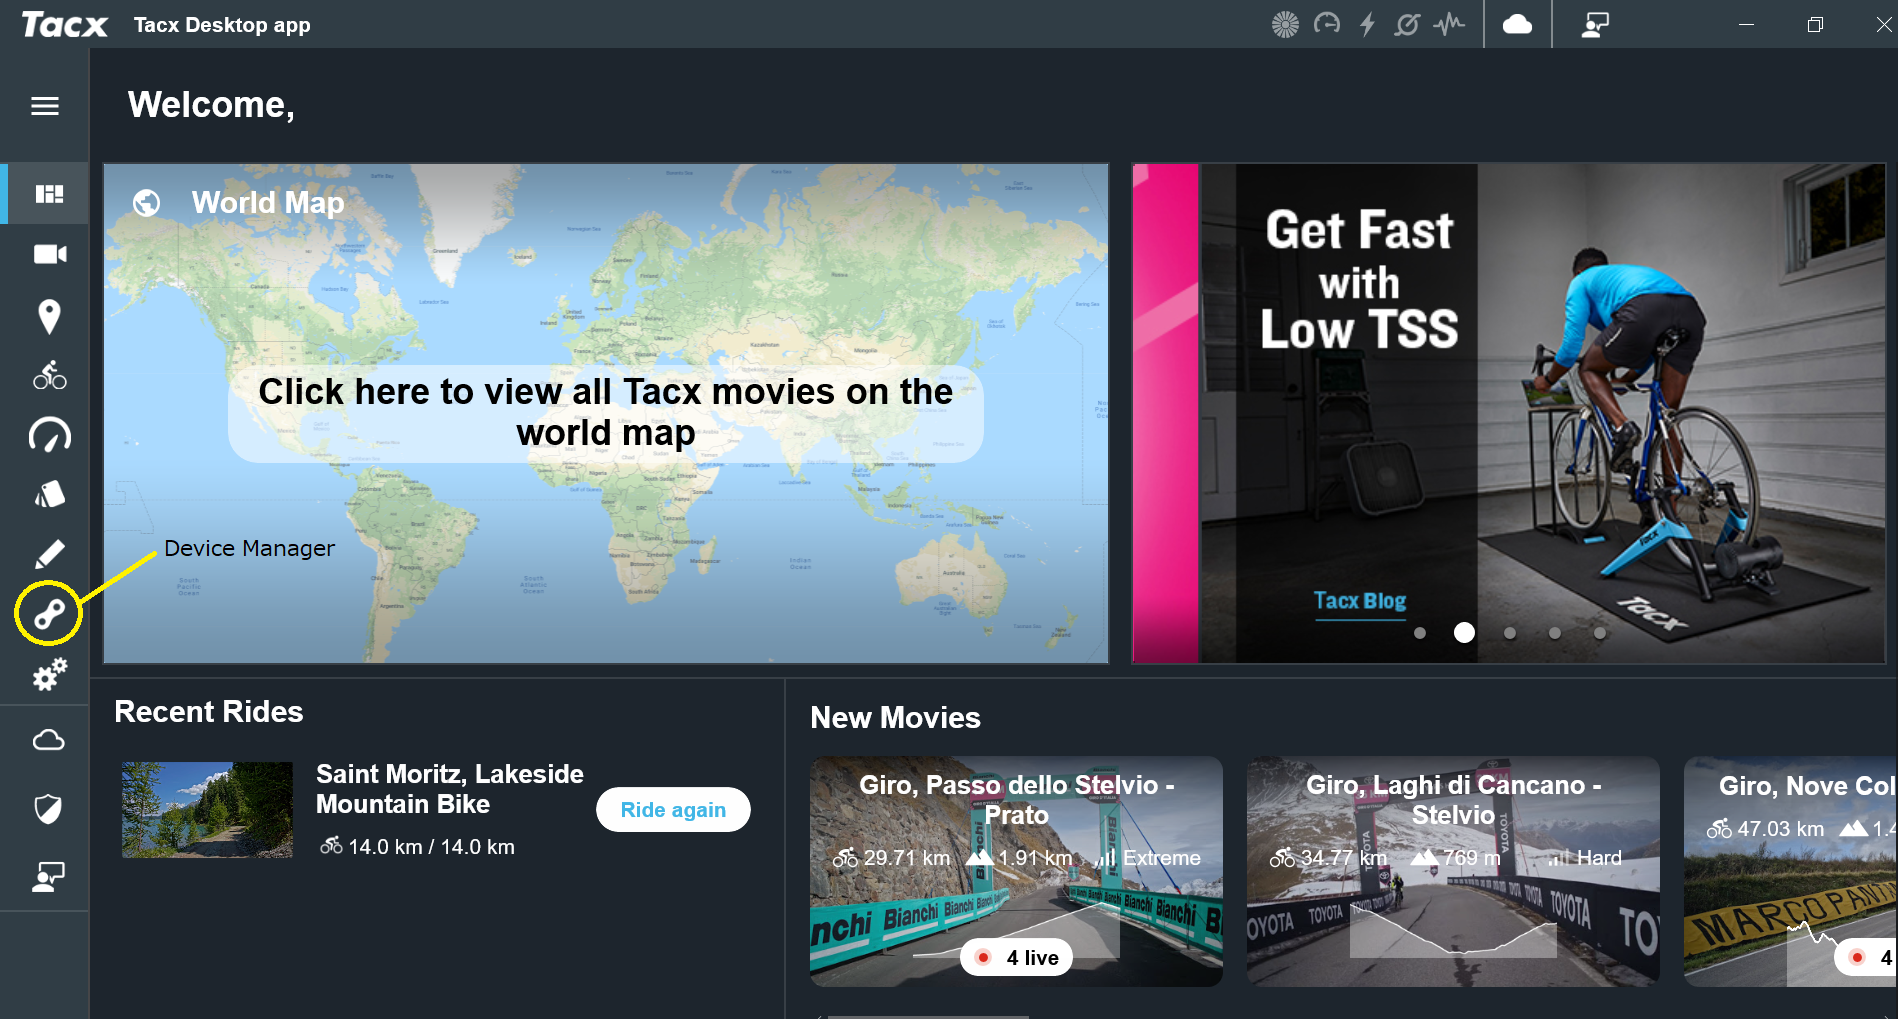
Task: Minimize the Tacx Desktop app window
Action: point(1746,24)
